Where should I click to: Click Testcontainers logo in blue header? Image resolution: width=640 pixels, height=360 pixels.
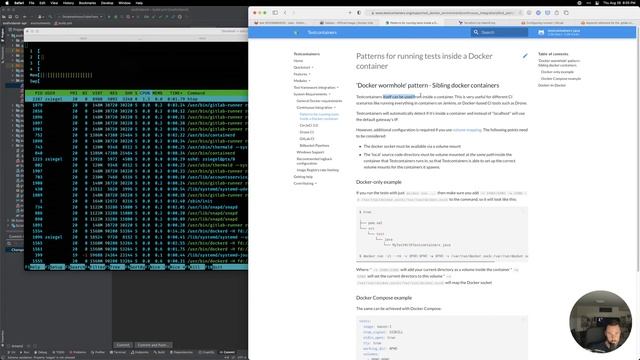[x=296, y=32]
